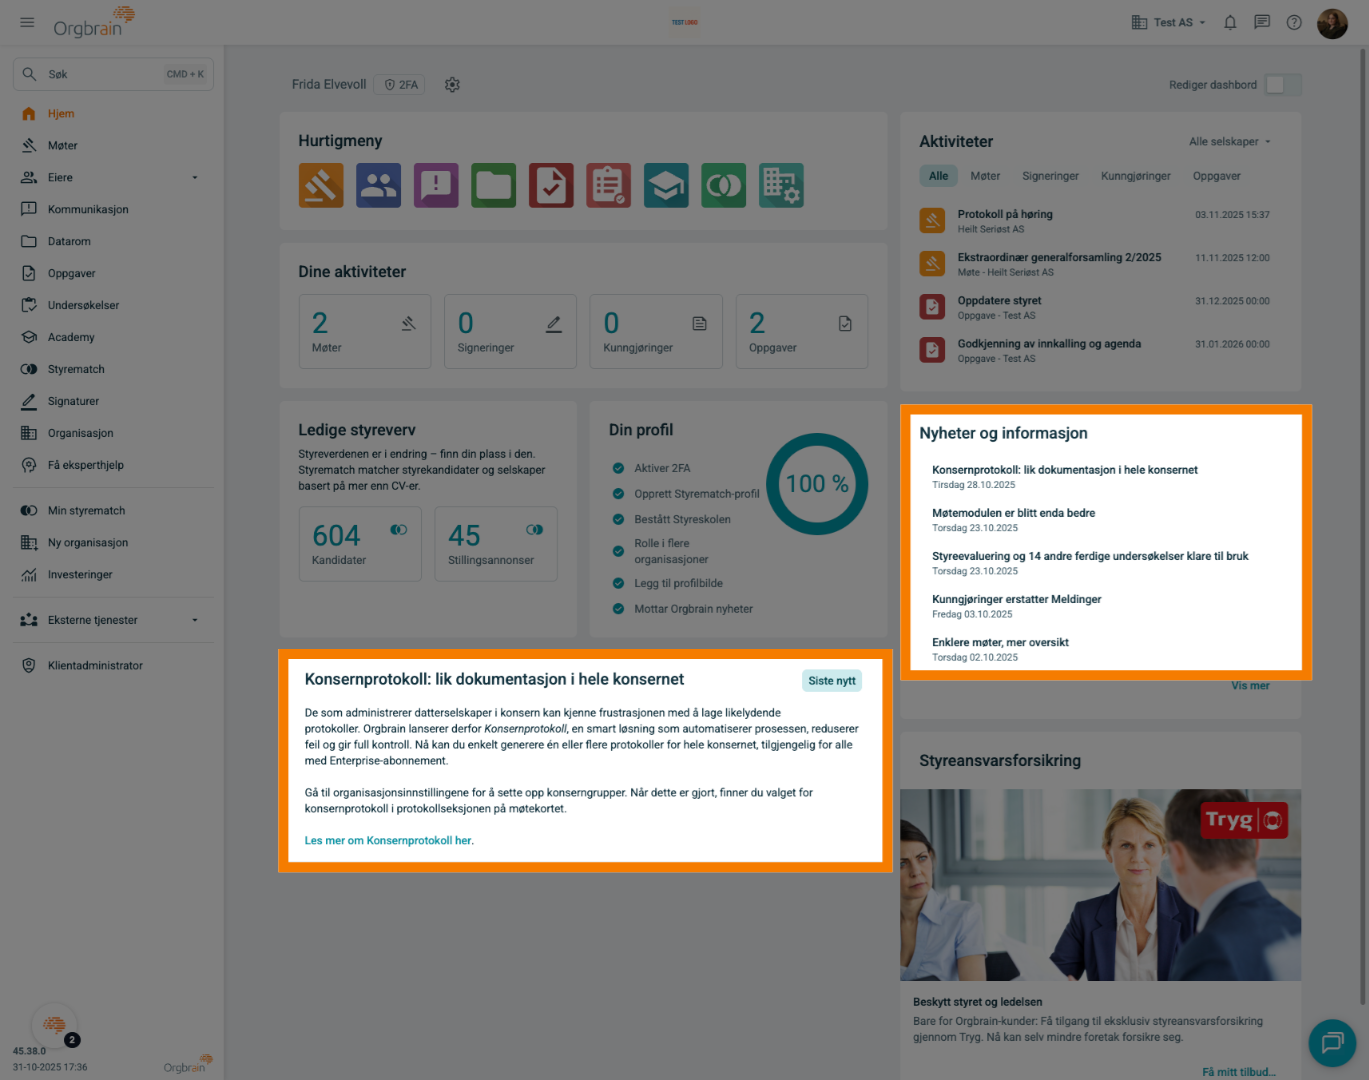Click the Klientadministrator shield icon

[29, 666]
